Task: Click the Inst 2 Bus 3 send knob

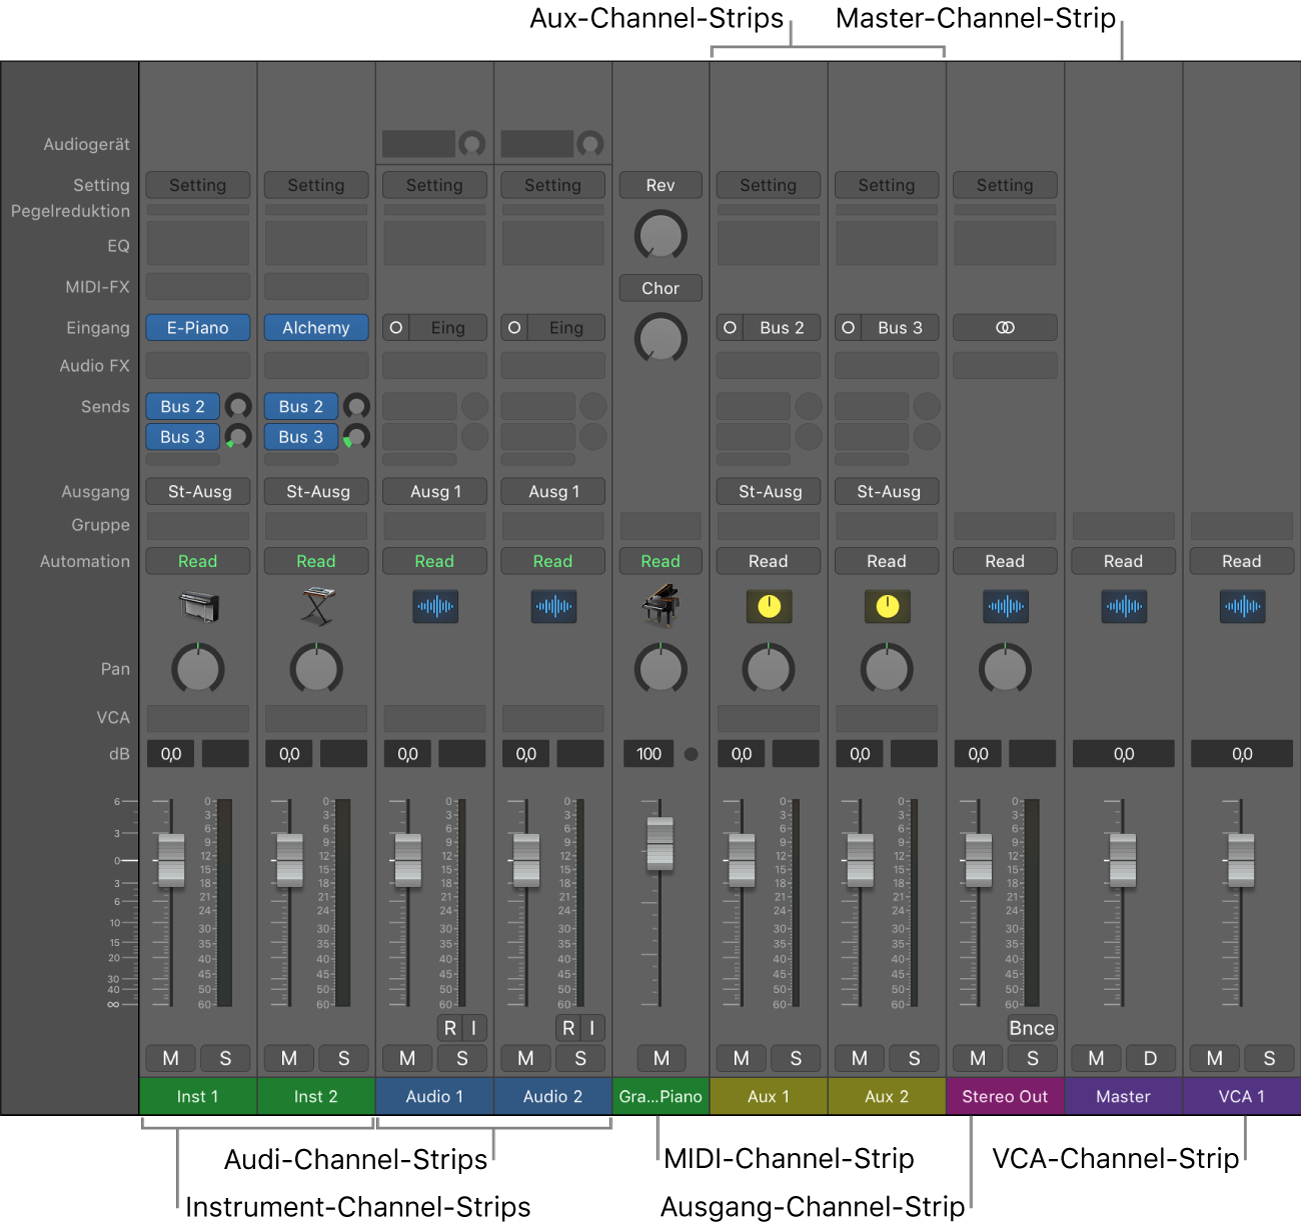Action: click(x=356, y=436)
